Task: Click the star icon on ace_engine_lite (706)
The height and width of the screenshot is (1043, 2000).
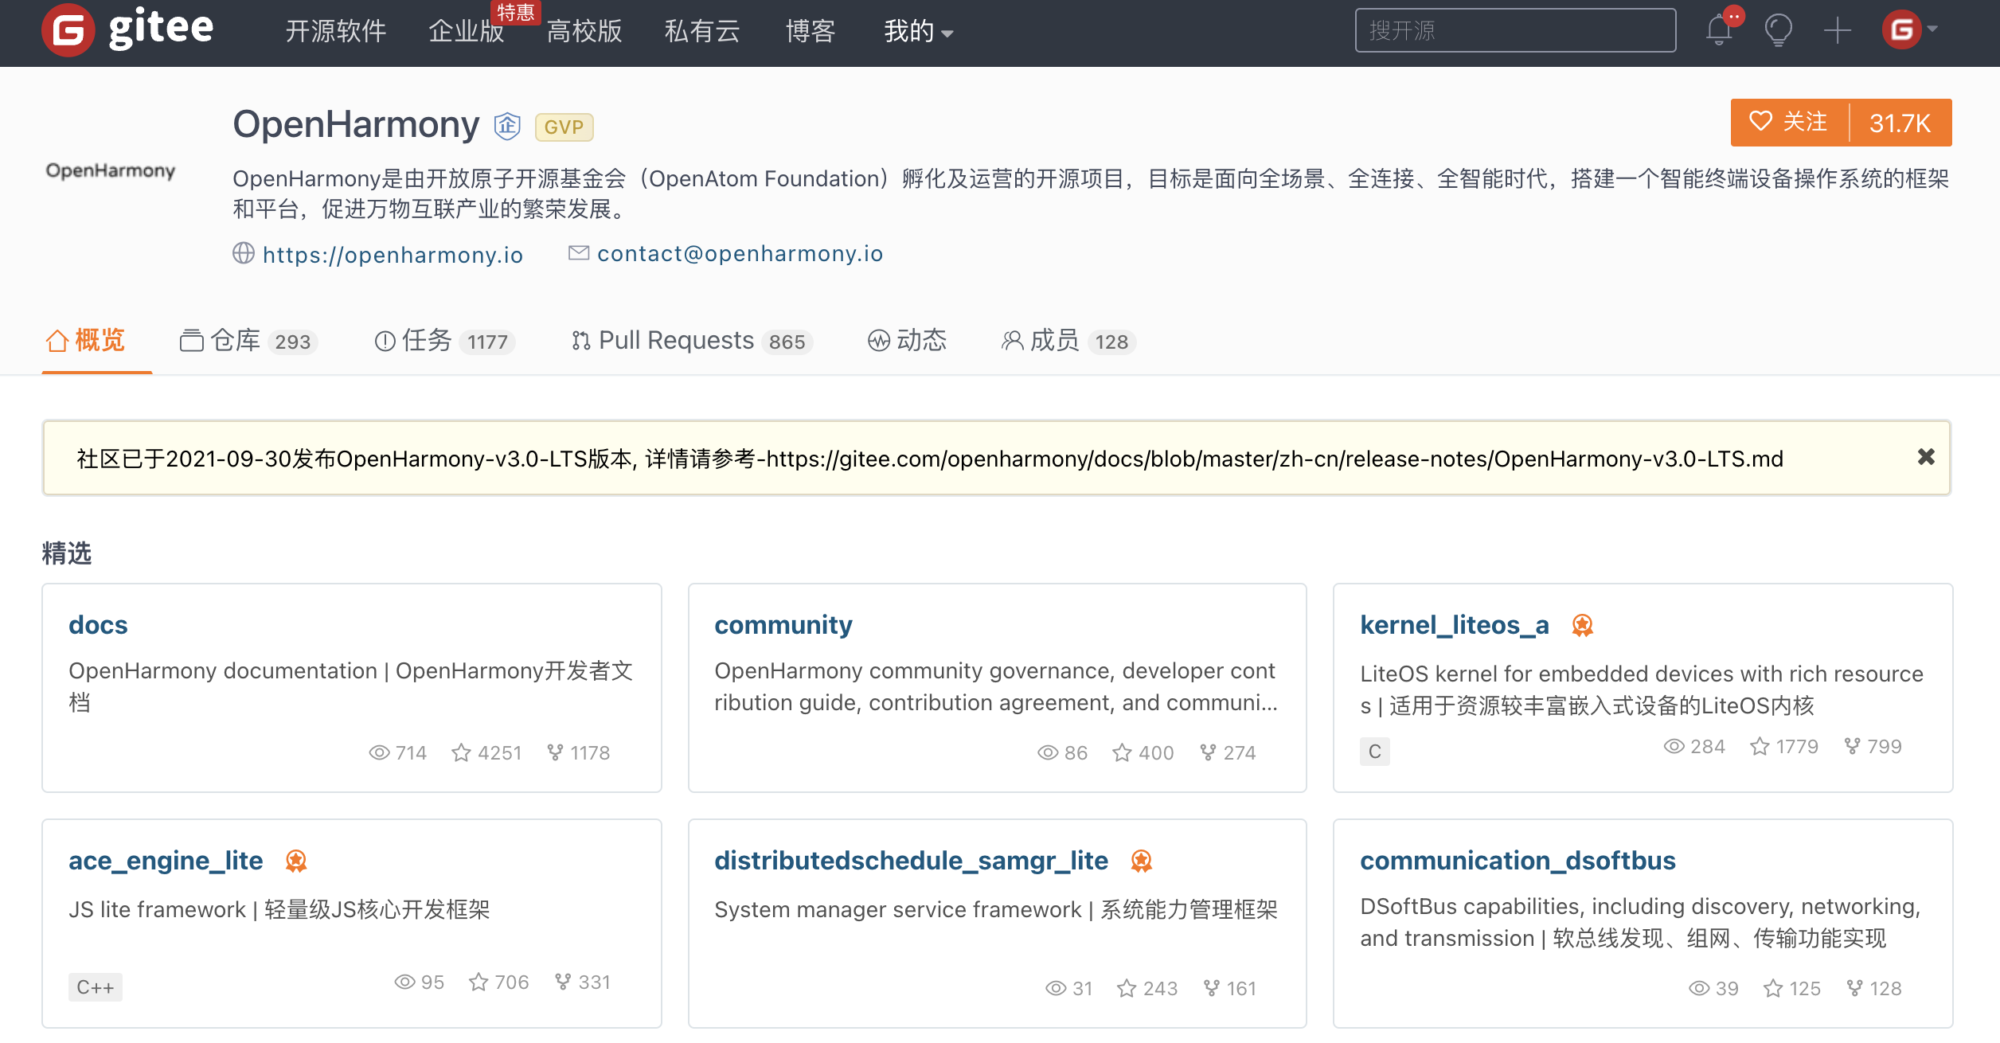Action: tap(479, 983)
